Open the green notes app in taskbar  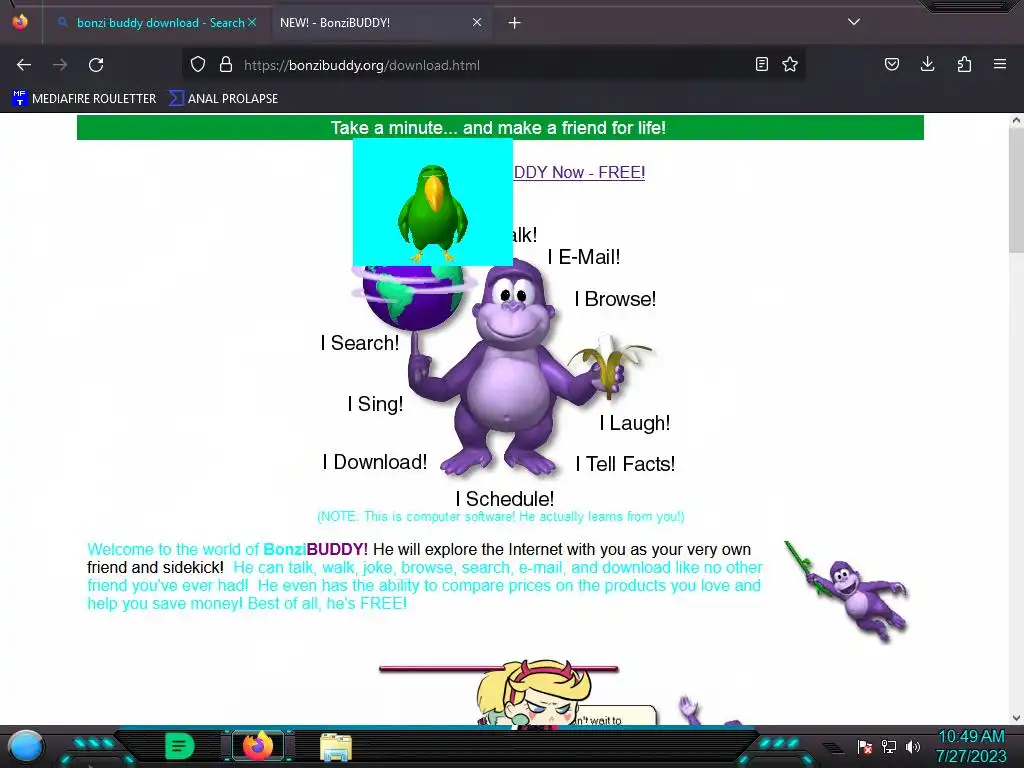pyautogui.click(x=180, y=746)
